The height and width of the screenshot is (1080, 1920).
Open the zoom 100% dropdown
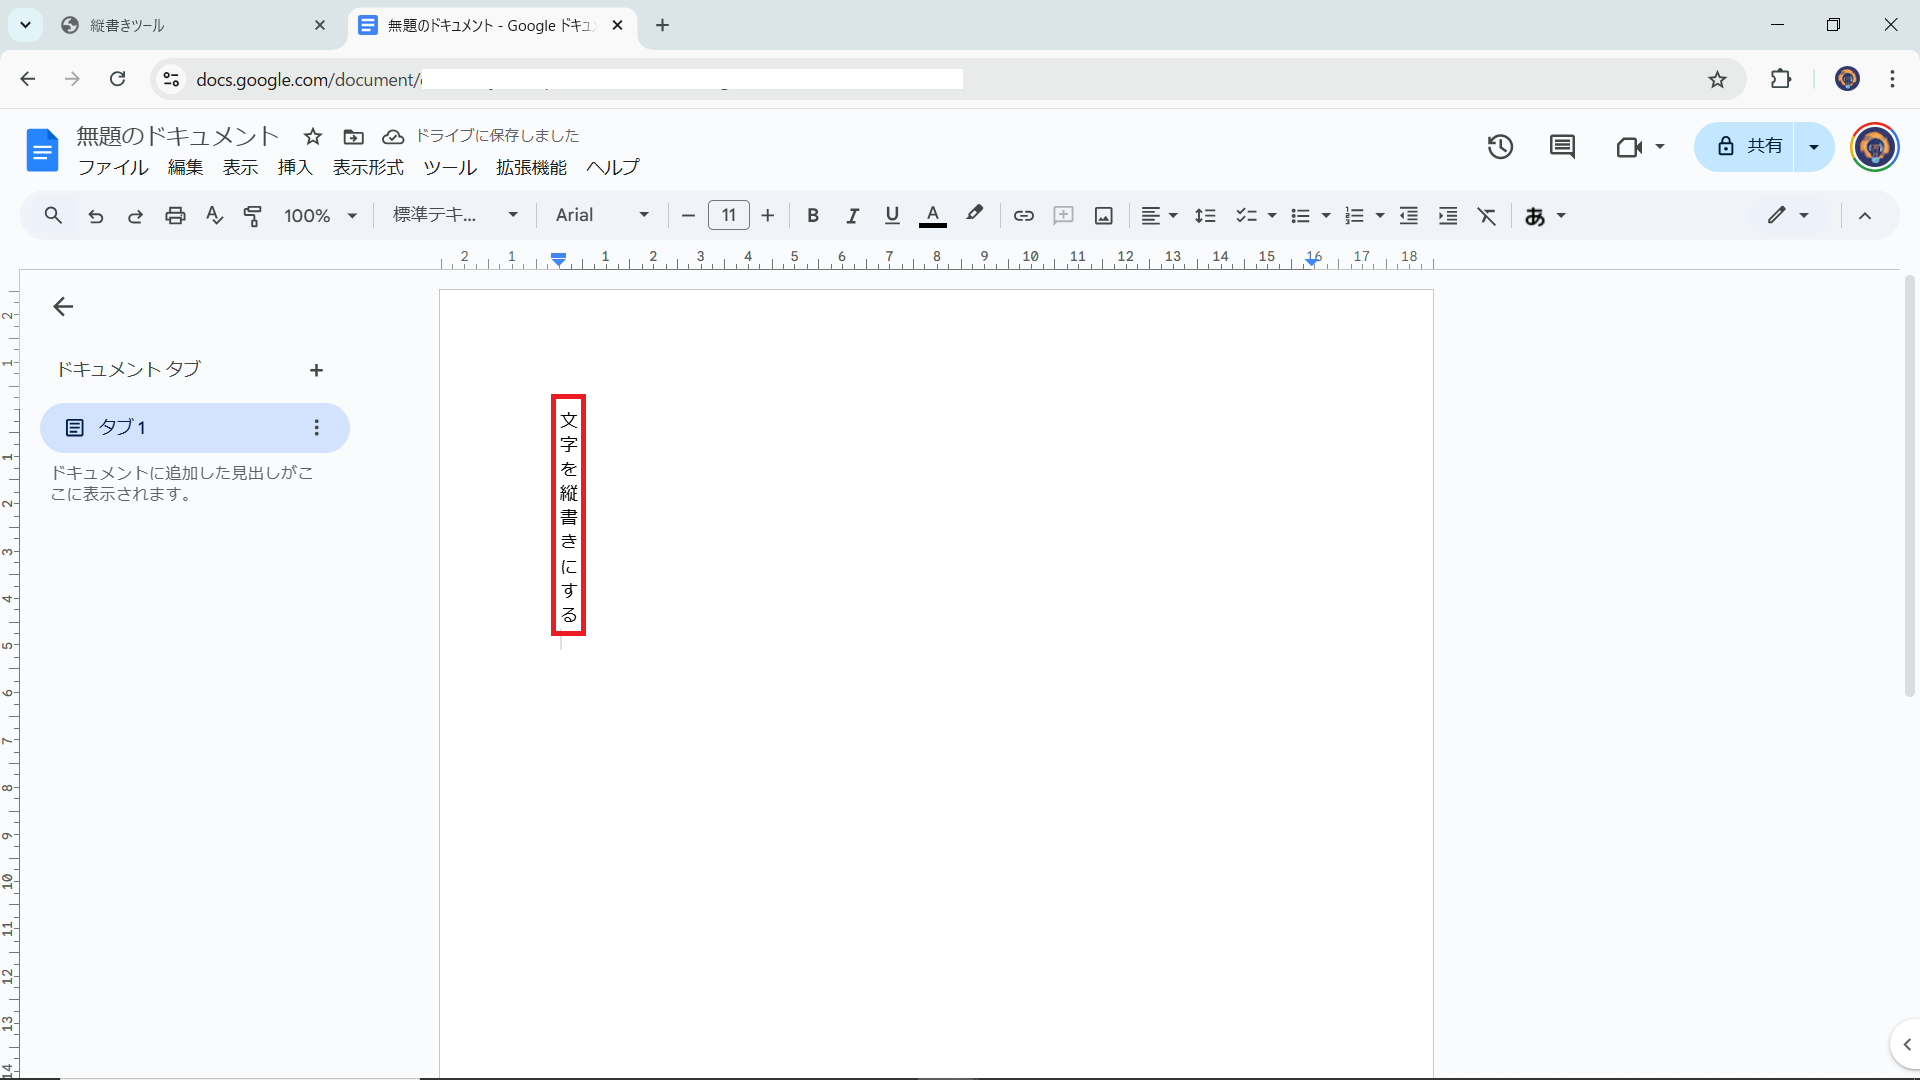pos(320,215)
